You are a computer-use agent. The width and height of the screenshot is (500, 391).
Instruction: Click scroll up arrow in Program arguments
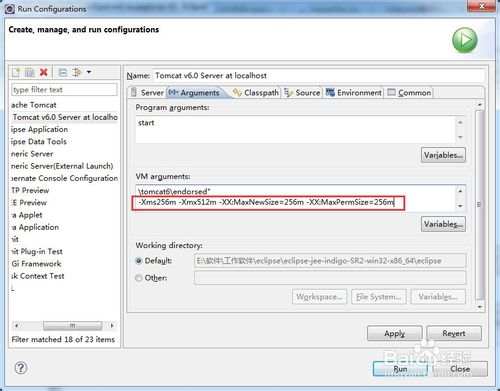pyautogui.click(x=460, y=122)
